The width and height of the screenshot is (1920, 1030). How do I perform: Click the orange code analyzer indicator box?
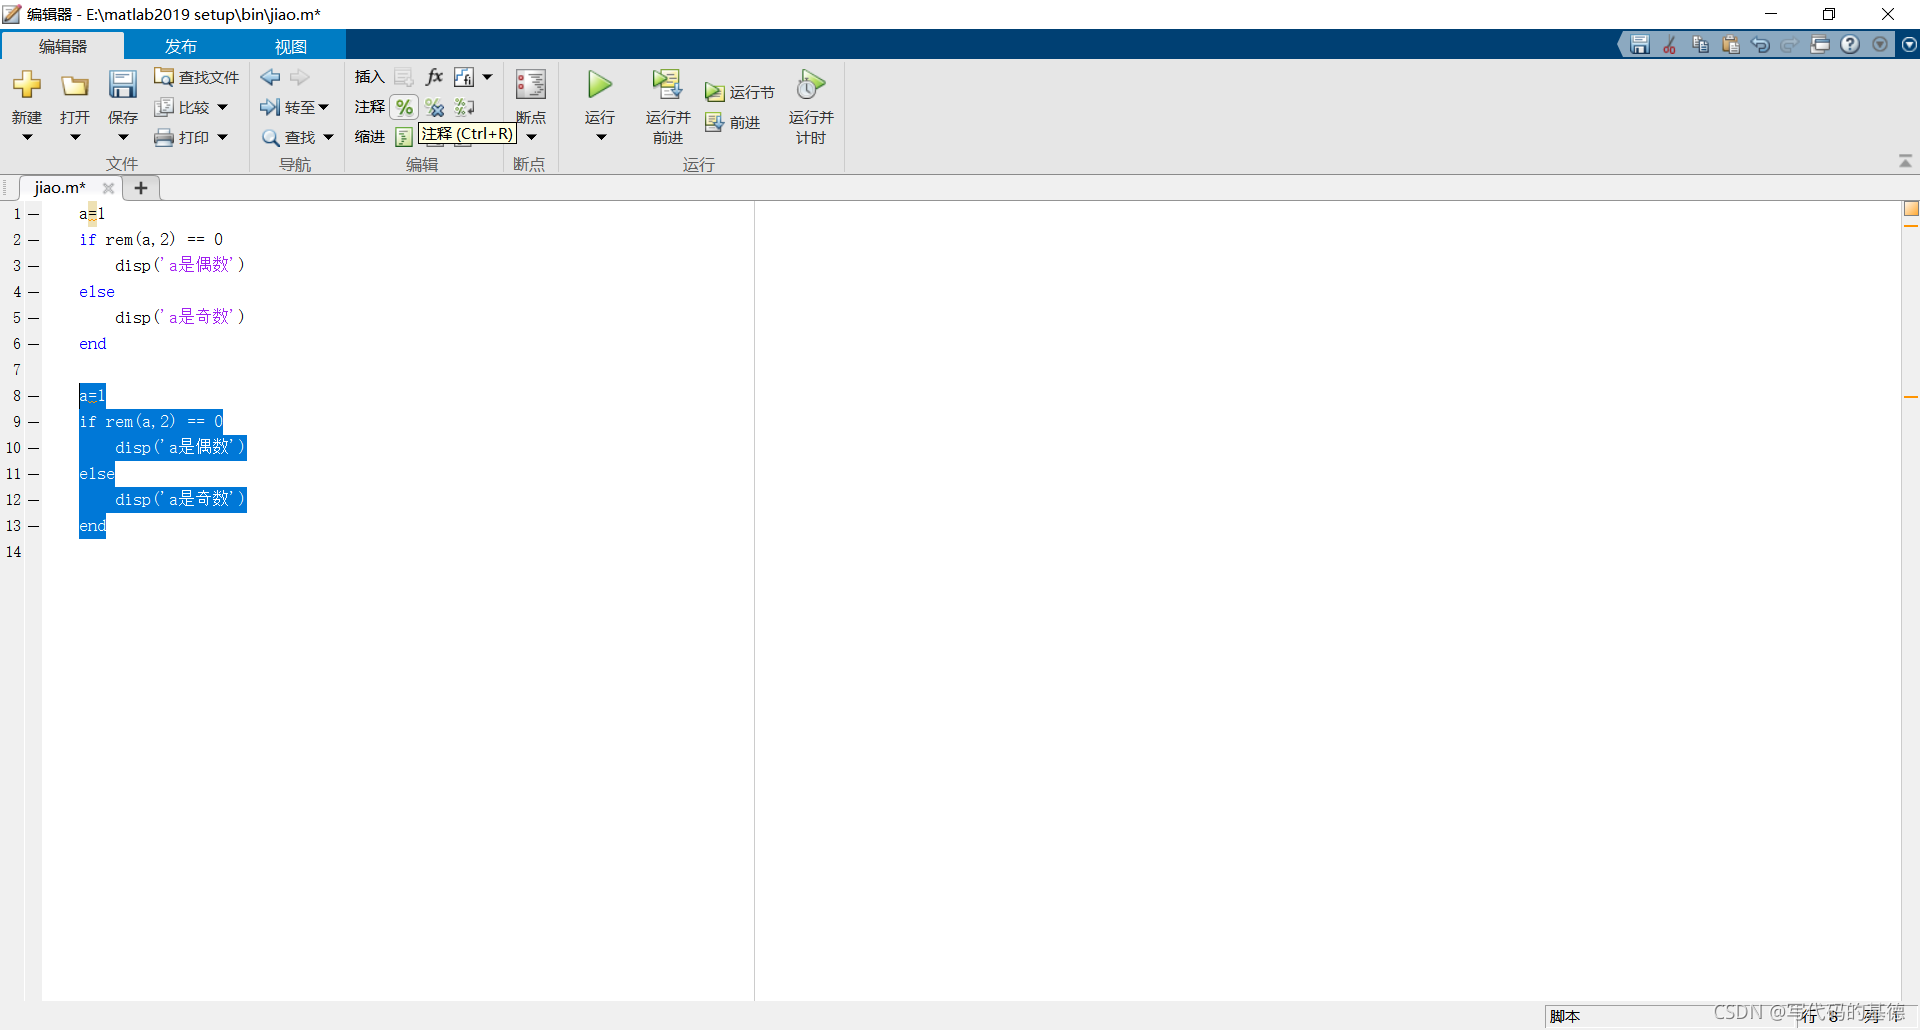[x=1911, y=209]
